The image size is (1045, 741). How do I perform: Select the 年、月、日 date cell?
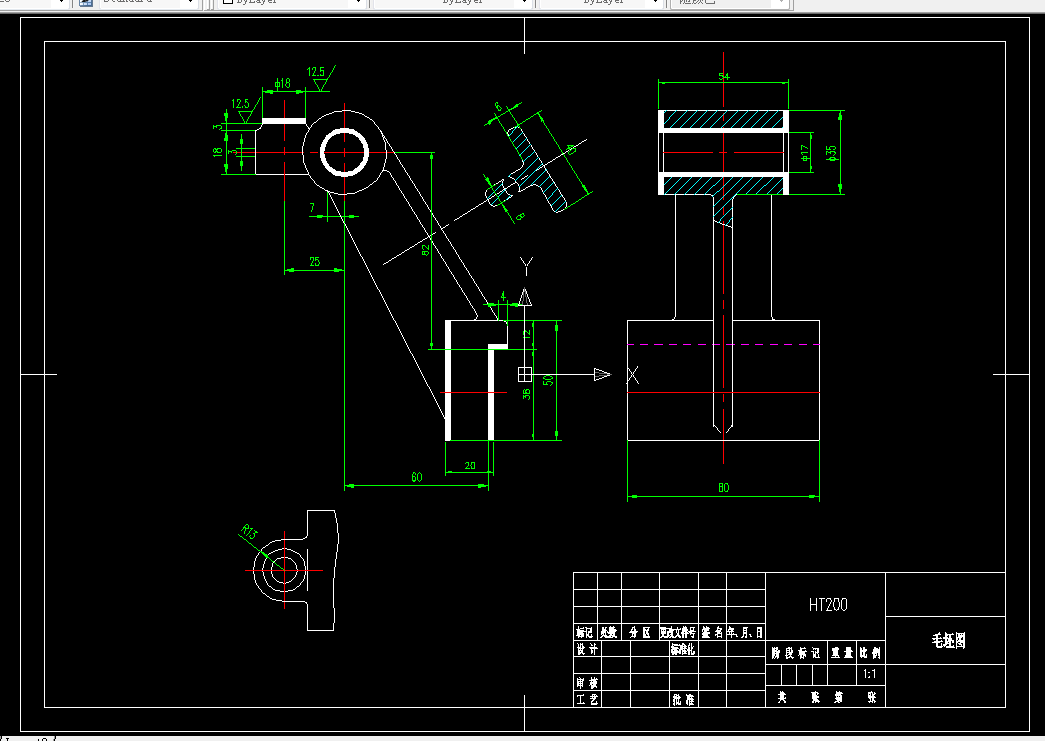coord(745,632)
